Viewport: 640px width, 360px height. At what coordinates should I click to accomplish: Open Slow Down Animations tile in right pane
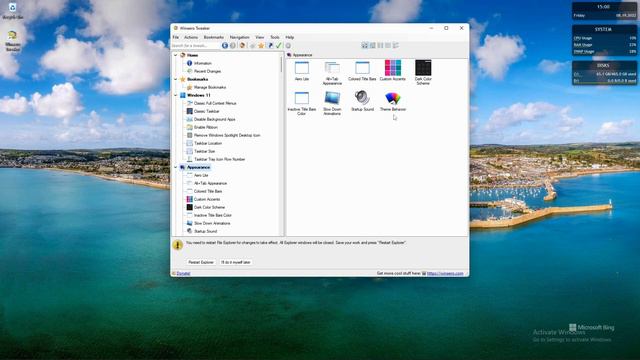click(x=332, y=103)
